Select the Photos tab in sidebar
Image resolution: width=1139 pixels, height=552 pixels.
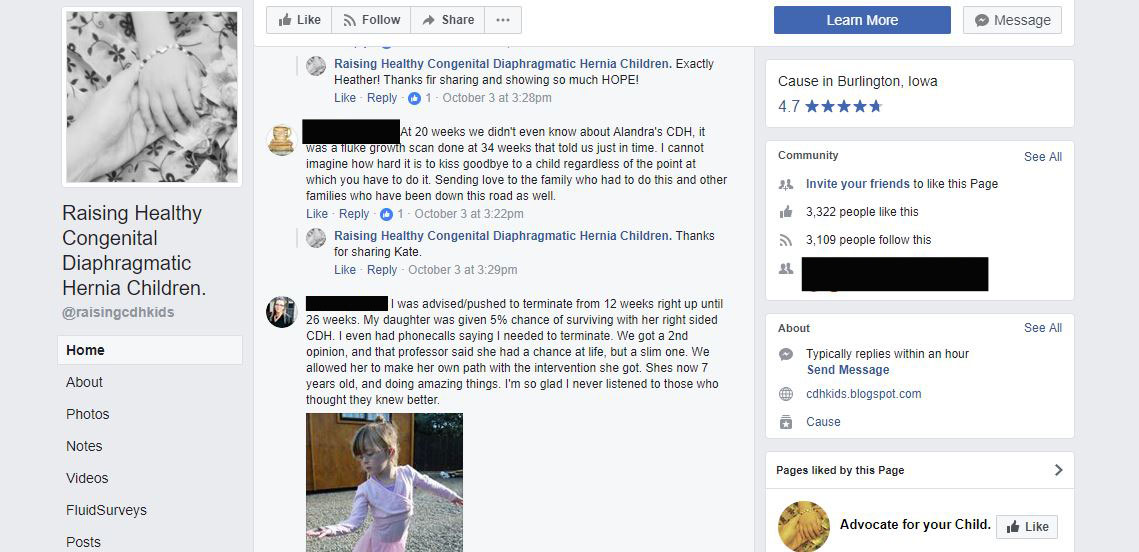(x=88, y=414)
